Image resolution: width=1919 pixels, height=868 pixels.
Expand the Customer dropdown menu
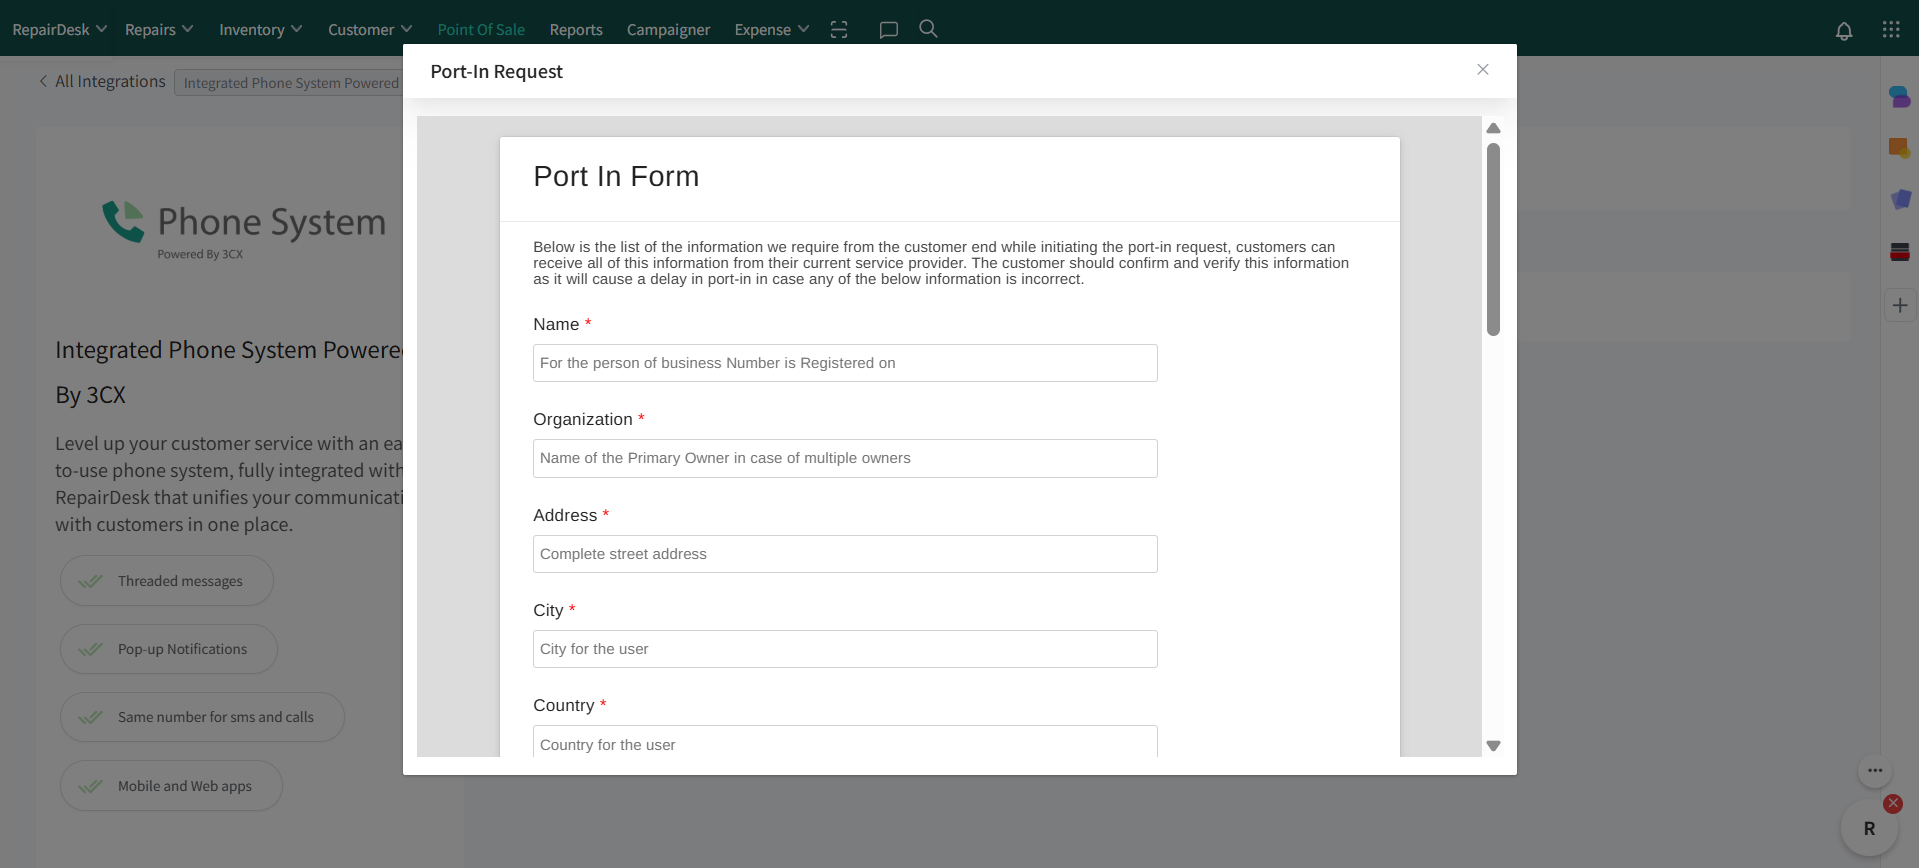pyautogui.click(x=369, y=30)
